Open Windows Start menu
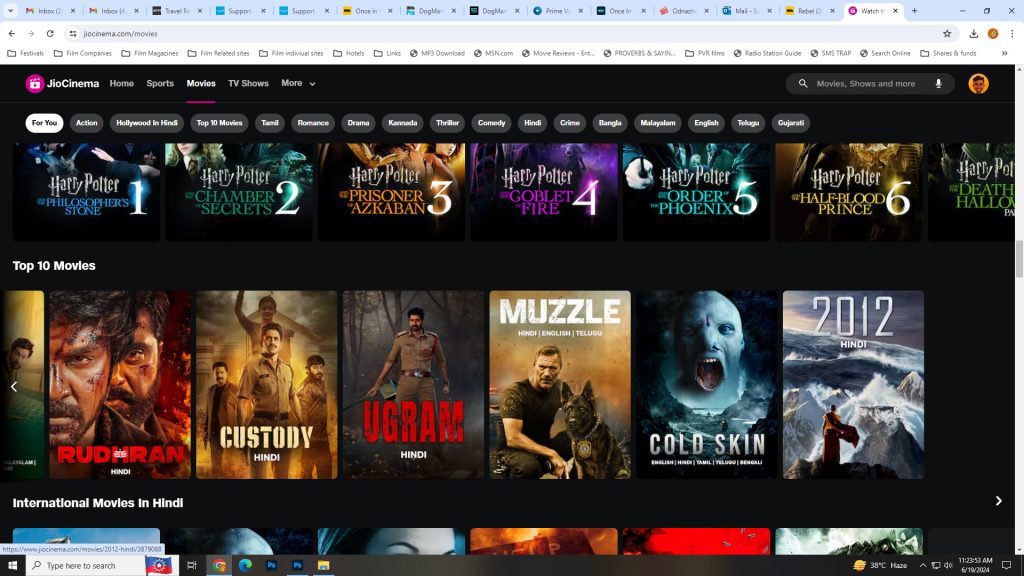The width and height of the screenshot is (1024, 576). 12,566
